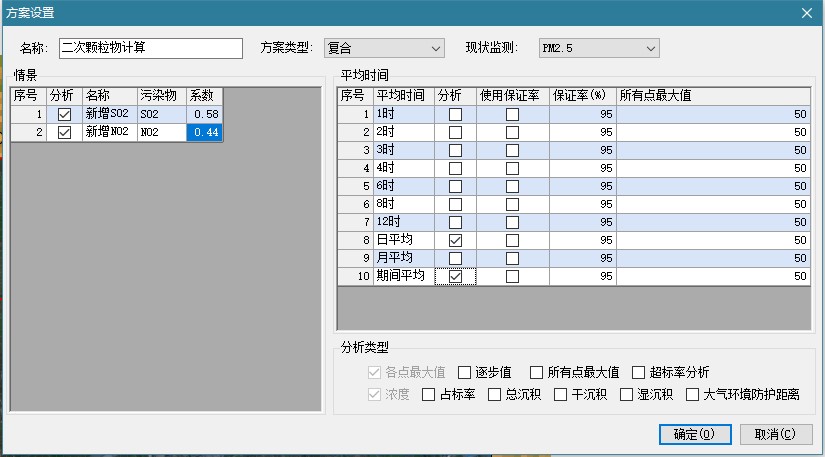This screenshot has width=825, height=457.
Task: Uncheck 分析 for 新增SO2 scenario
Action: (65, 115)
